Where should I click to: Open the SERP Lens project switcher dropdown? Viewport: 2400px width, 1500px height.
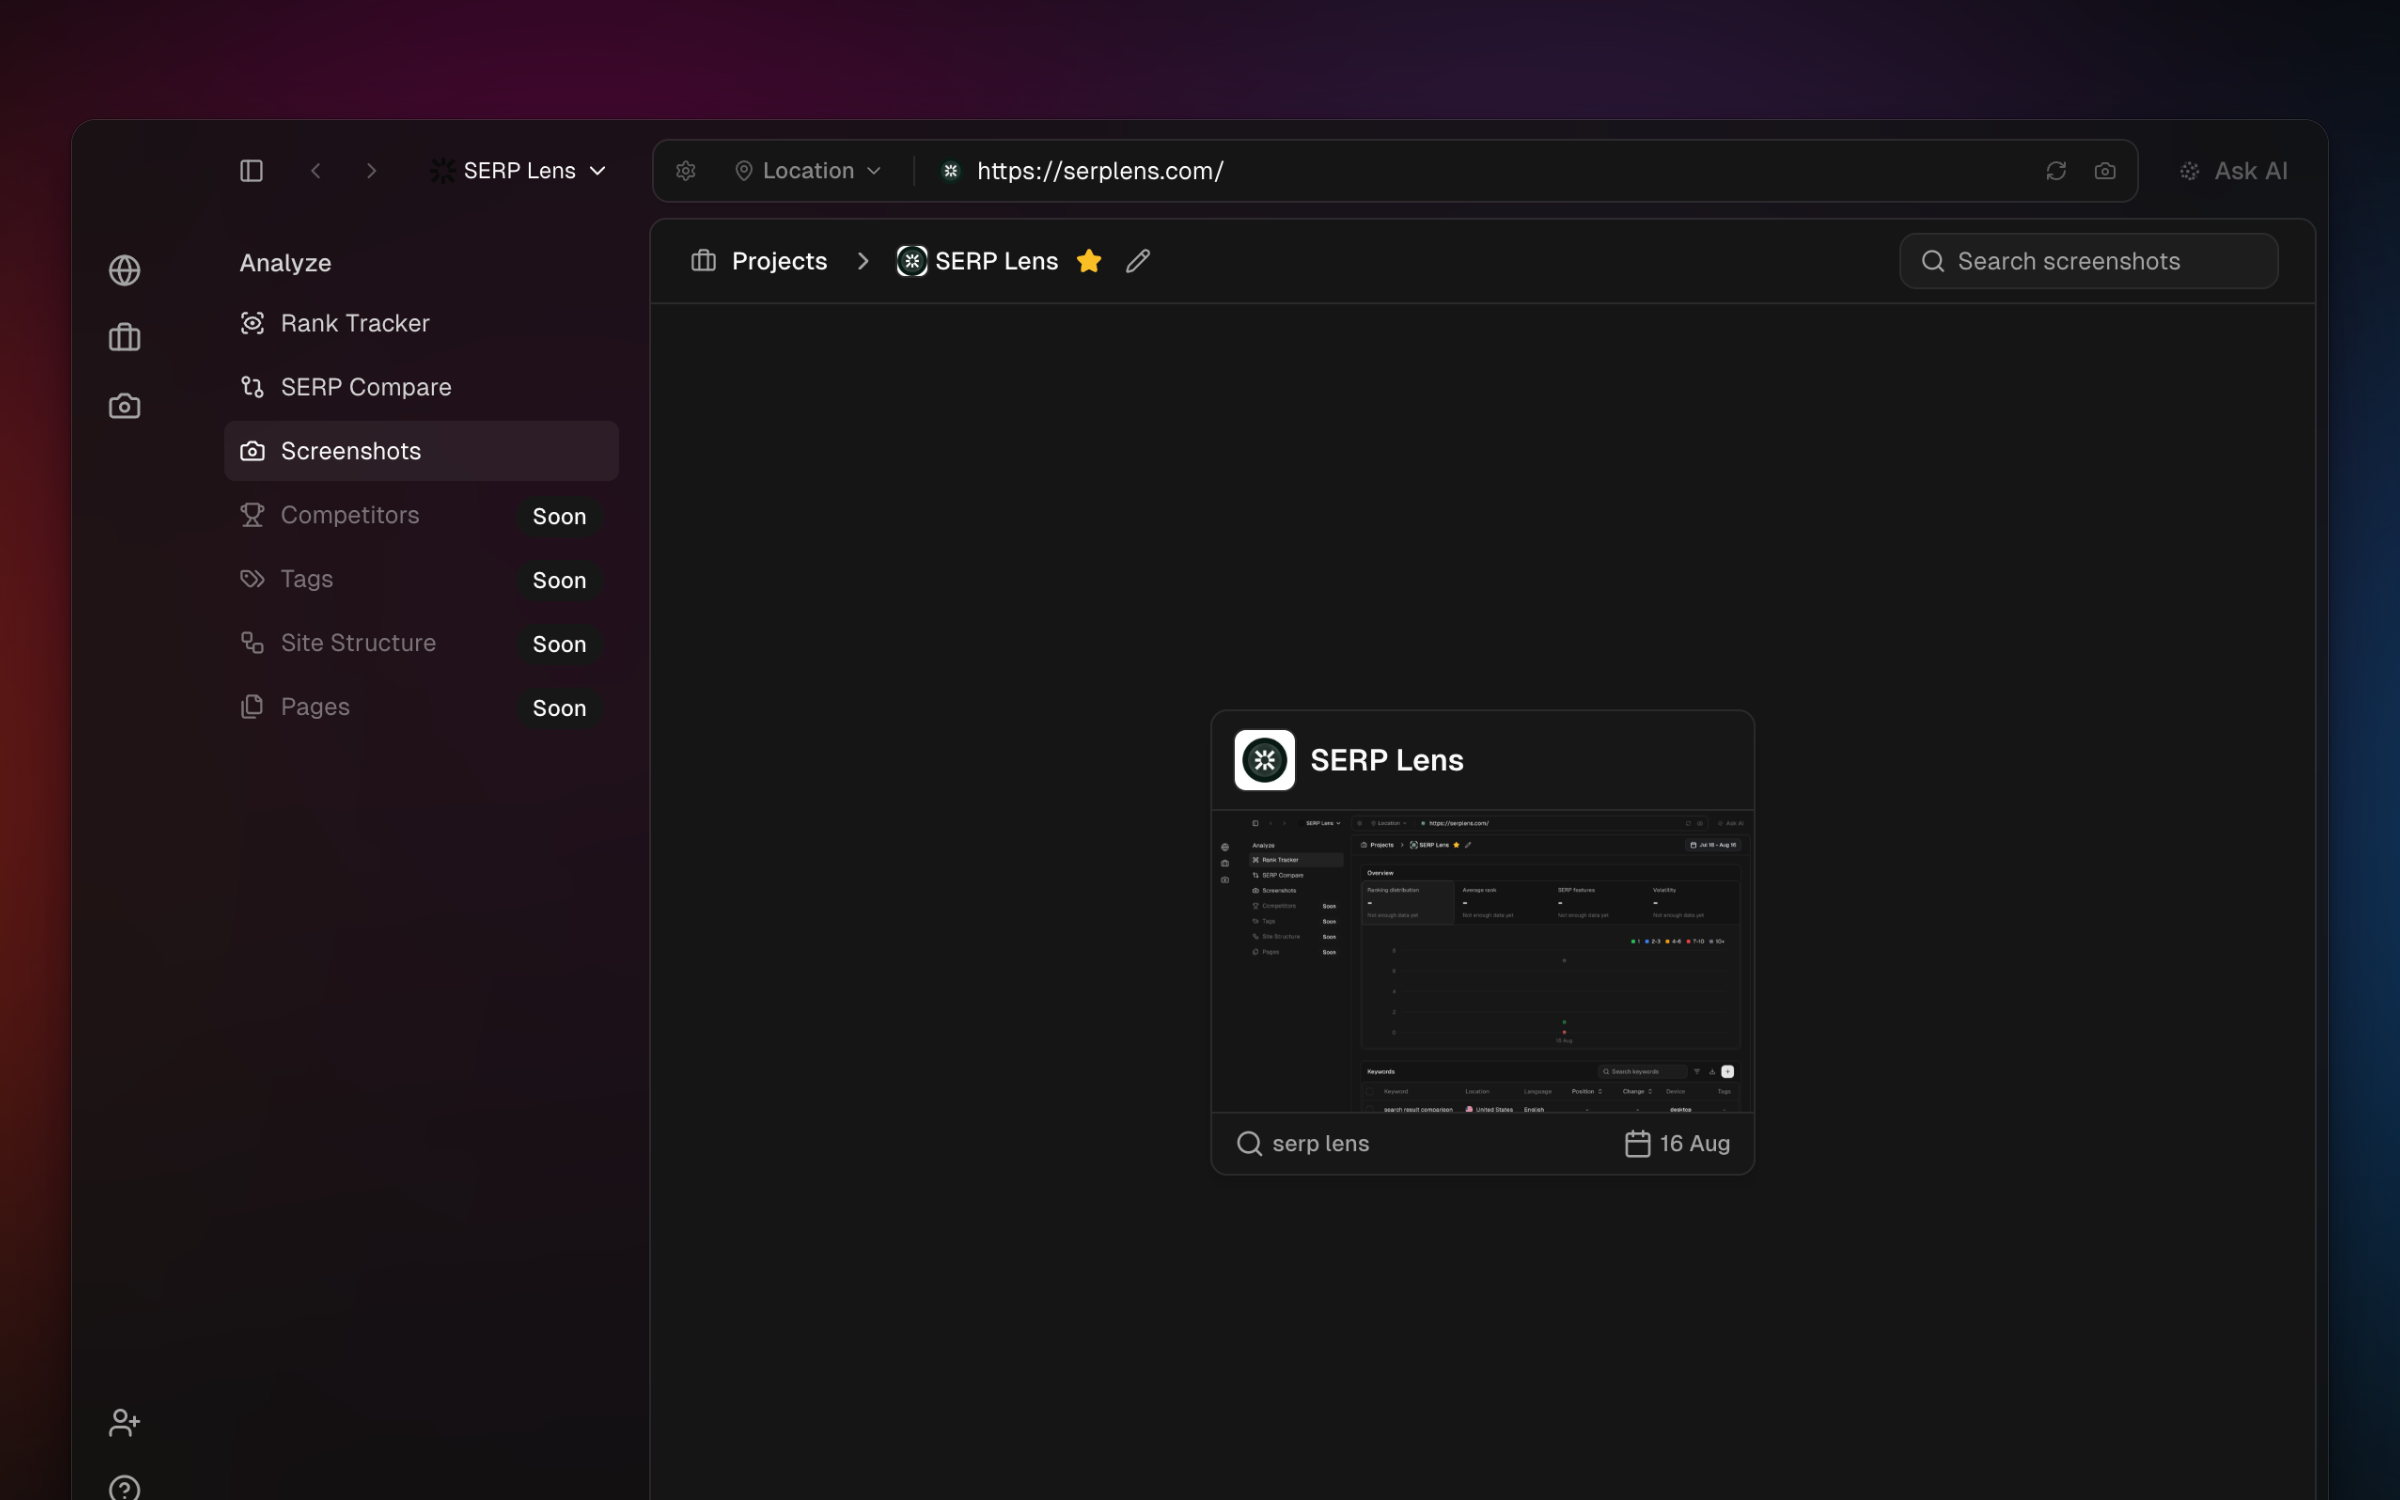519,171
